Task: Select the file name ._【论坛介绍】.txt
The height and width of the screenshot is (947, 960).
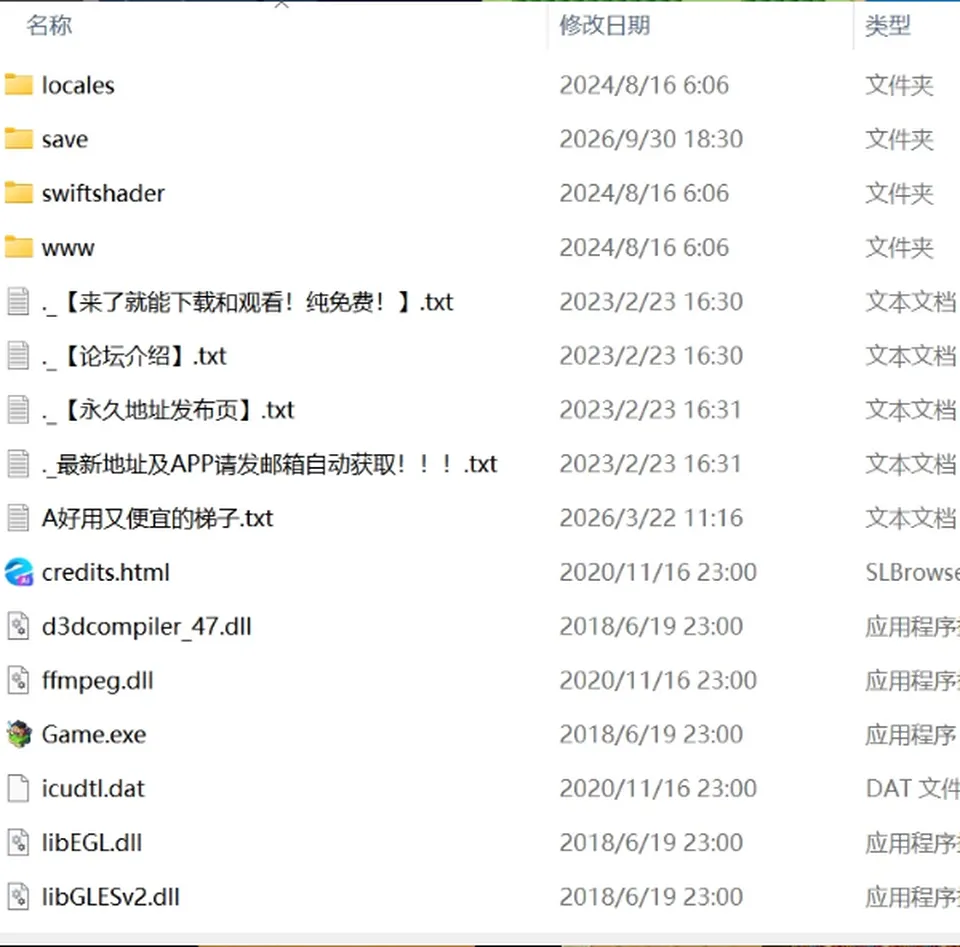Action: 135,356
